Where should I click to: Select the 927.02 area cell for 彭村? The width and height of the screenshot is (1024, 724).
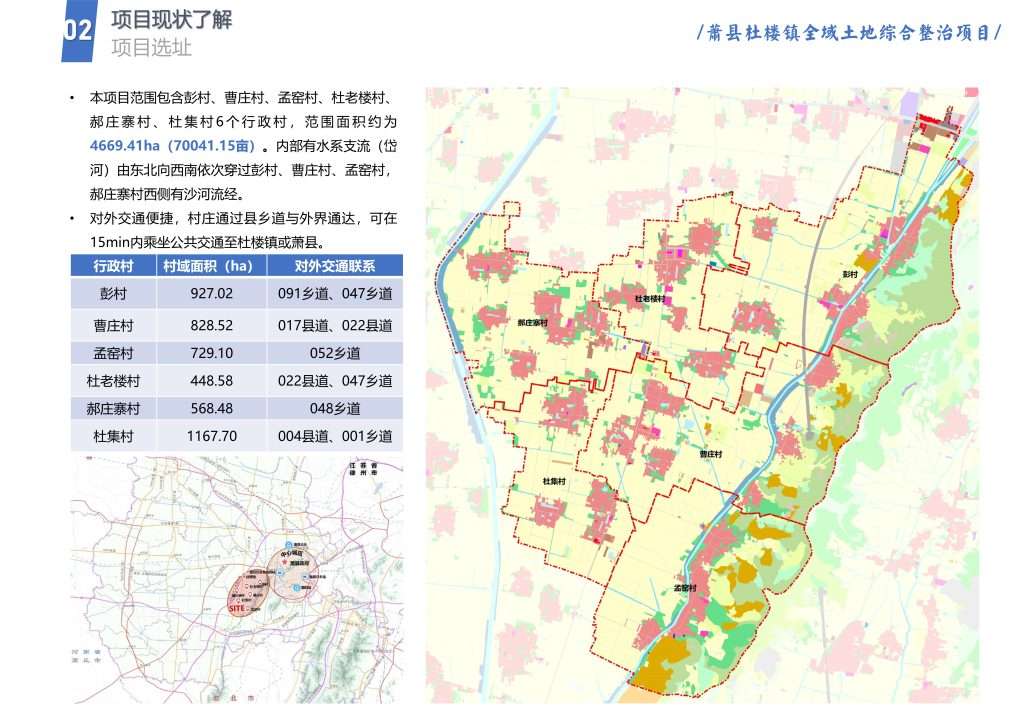click(210, 294)
